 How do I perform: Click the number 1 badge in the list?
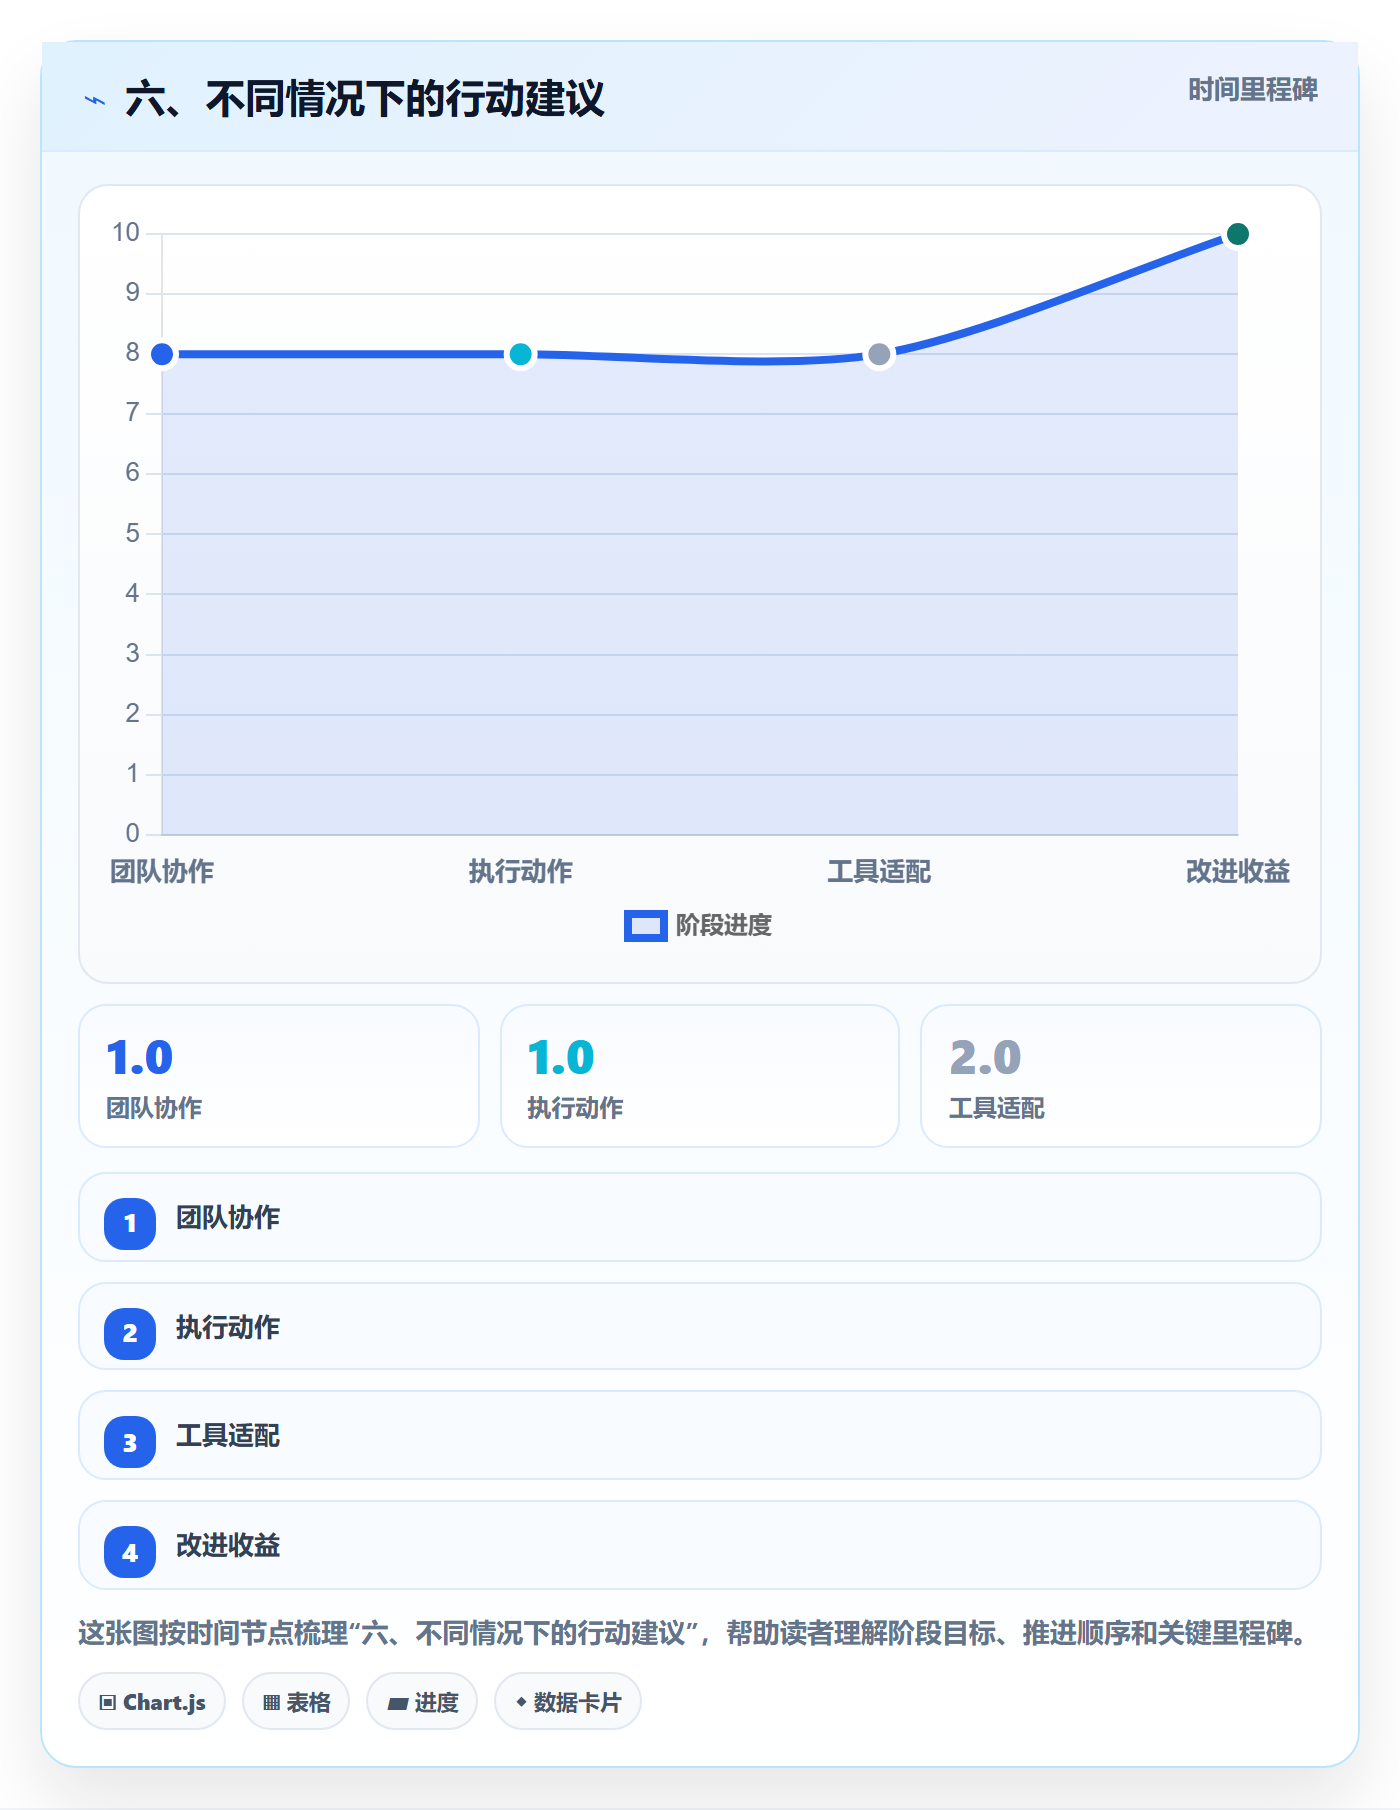(130, 1223)
